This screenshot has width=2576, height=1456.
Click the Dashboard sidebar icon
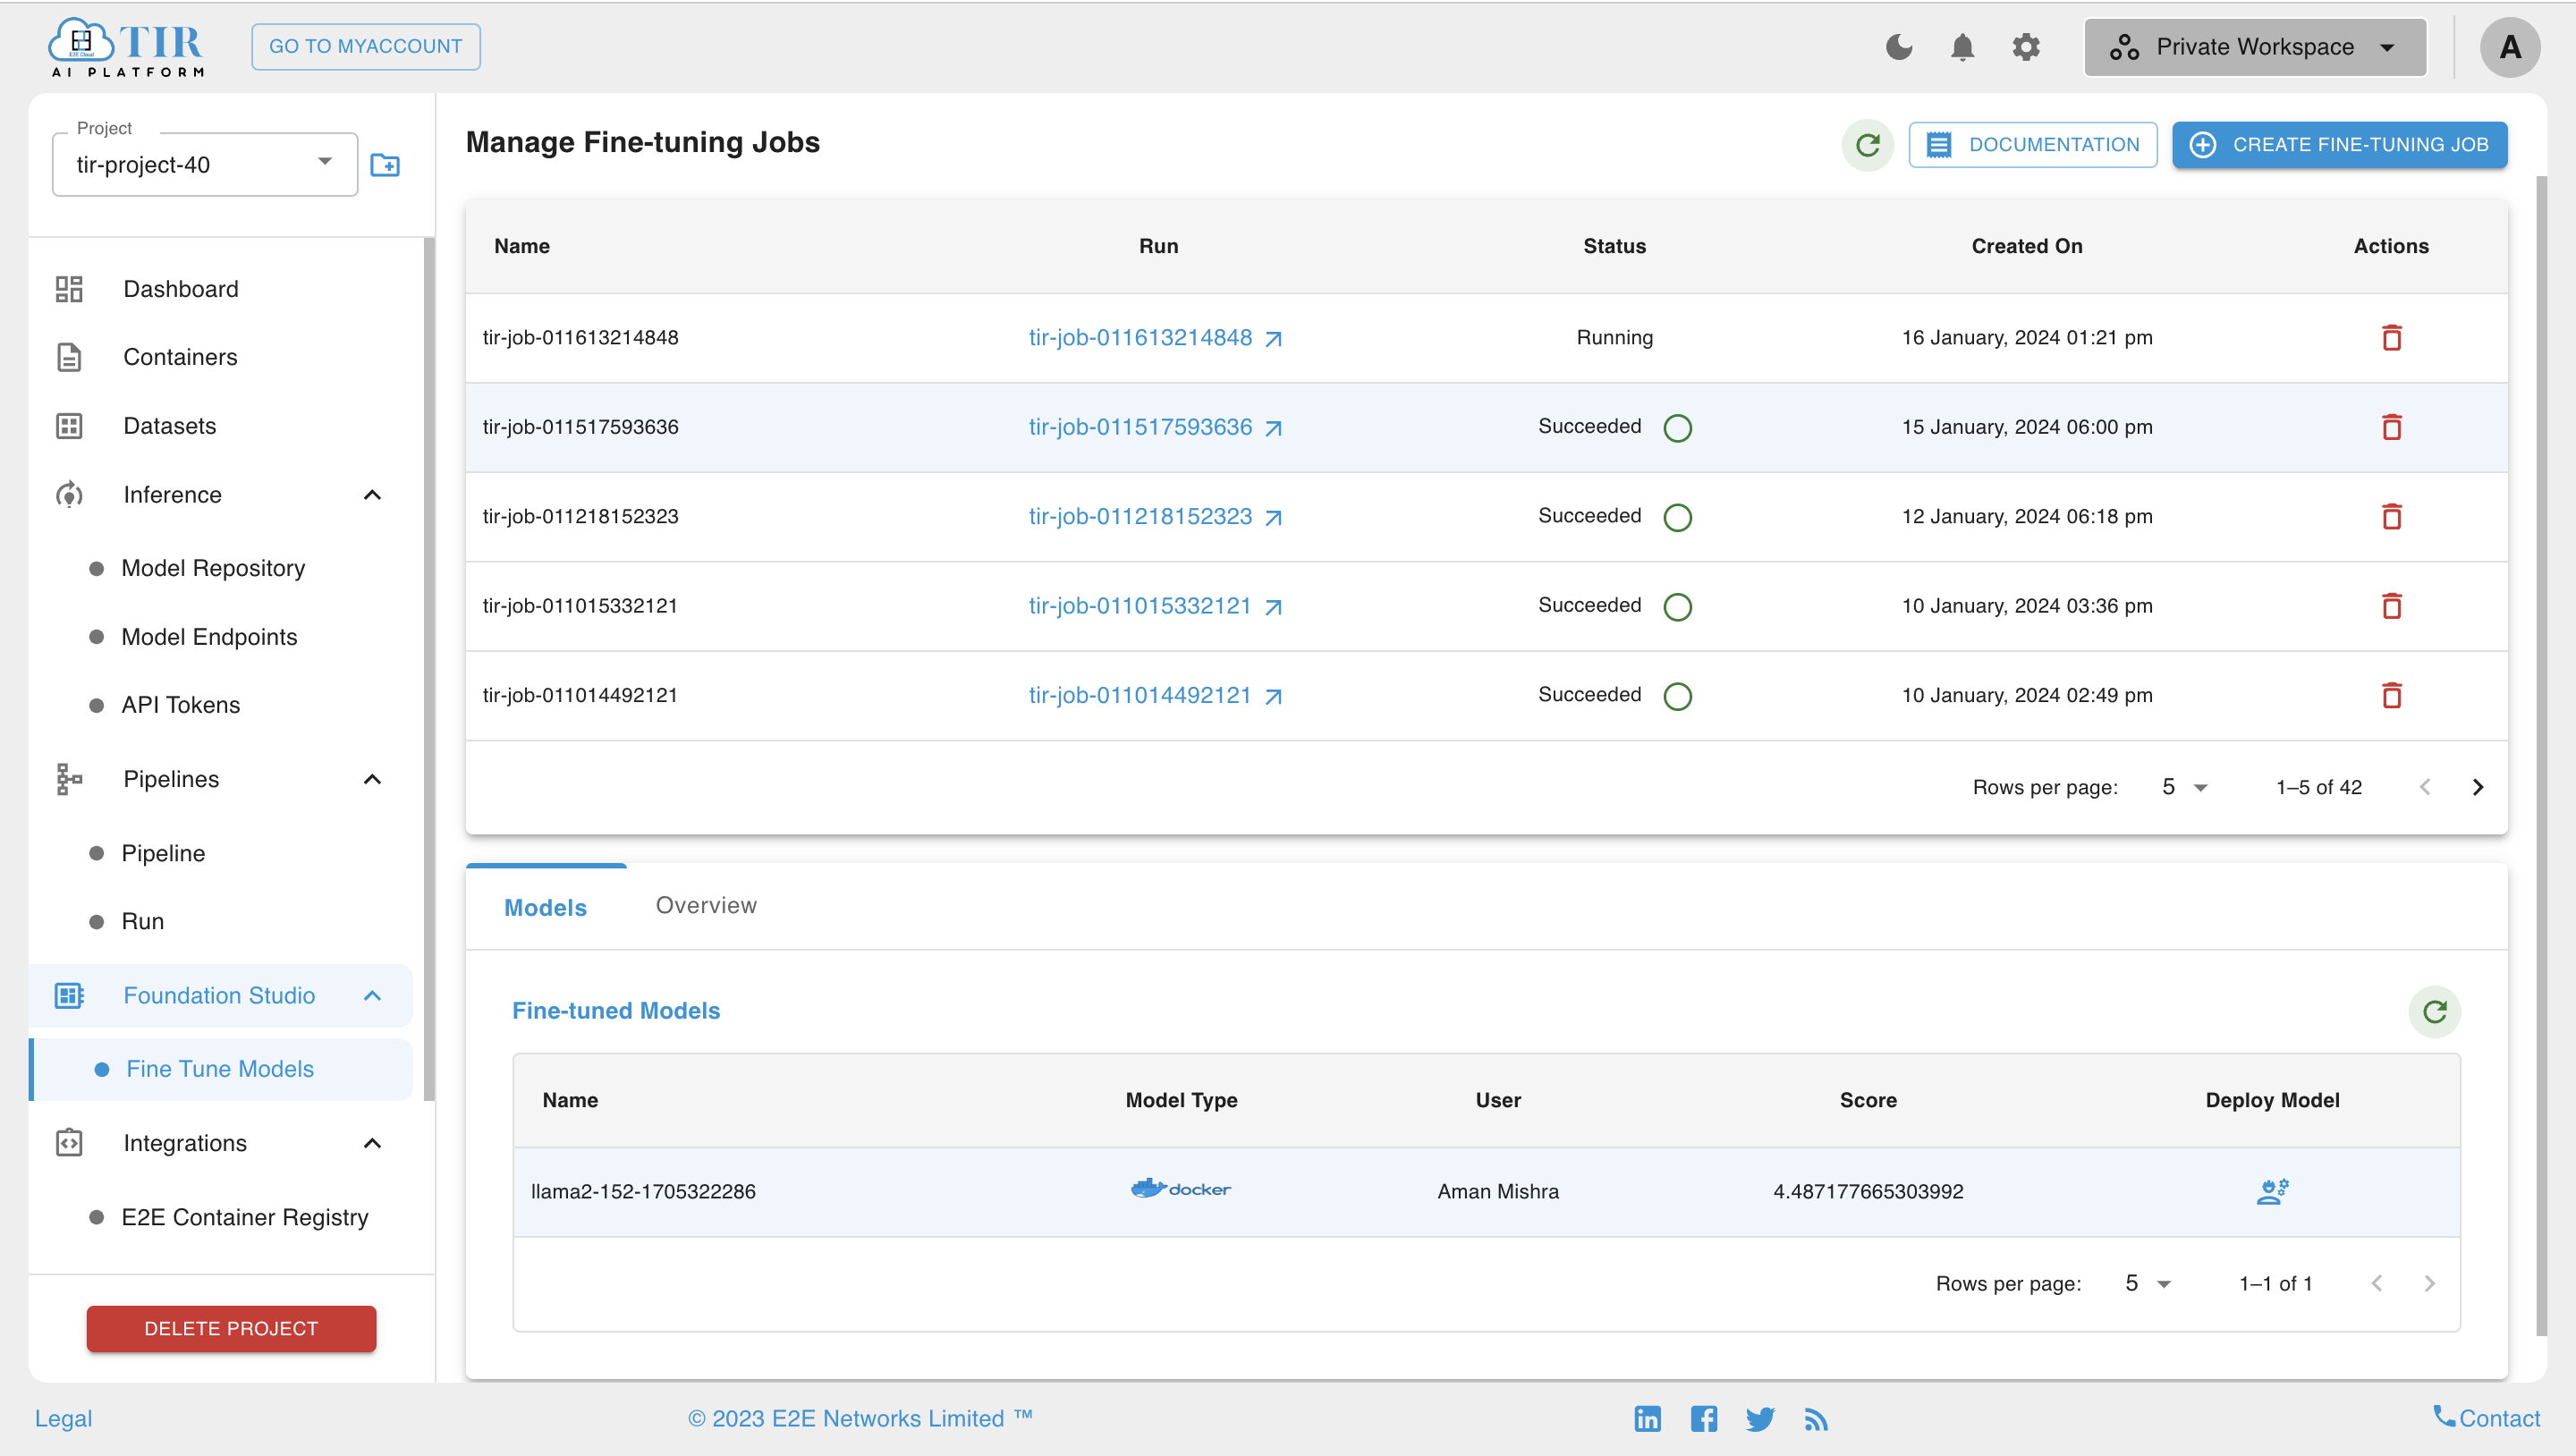coord(69,289)
